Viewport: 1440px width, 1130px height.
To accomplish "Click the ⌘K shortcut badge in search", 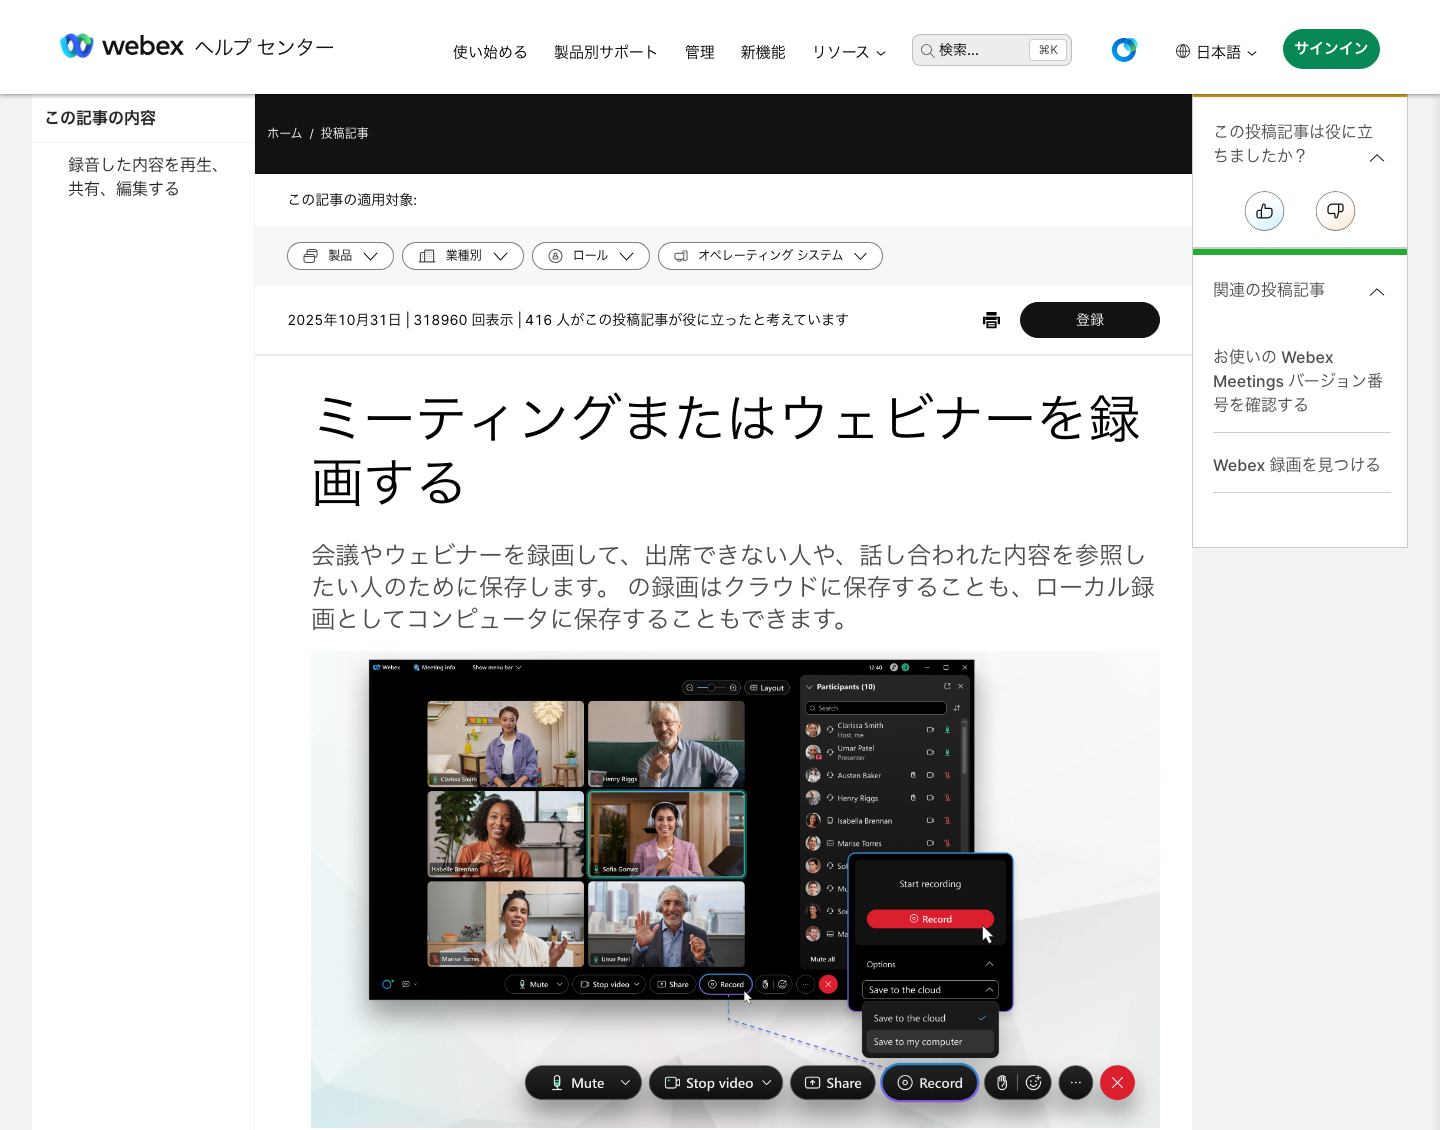I will (1048, 50).
